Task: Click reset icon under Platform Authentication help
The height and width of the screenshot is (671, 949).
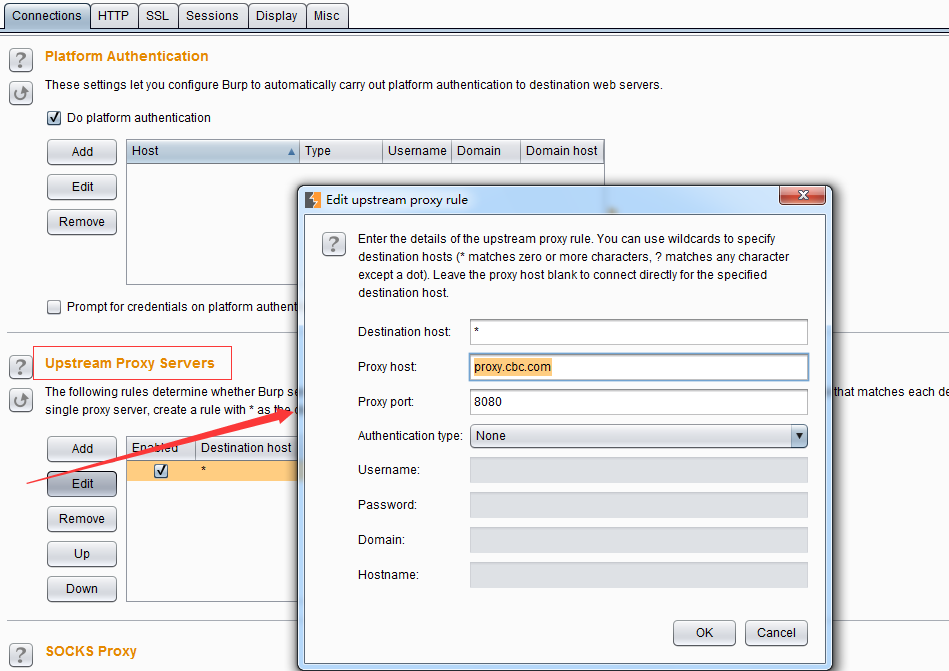Action: pos(21,93)
